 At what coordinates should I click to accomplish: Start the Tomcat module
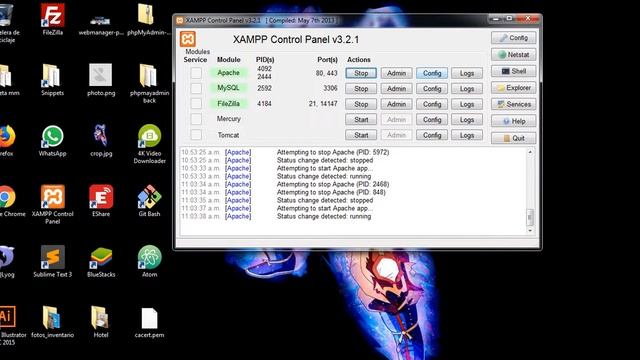pyautogui.click(x=361, y=135)
